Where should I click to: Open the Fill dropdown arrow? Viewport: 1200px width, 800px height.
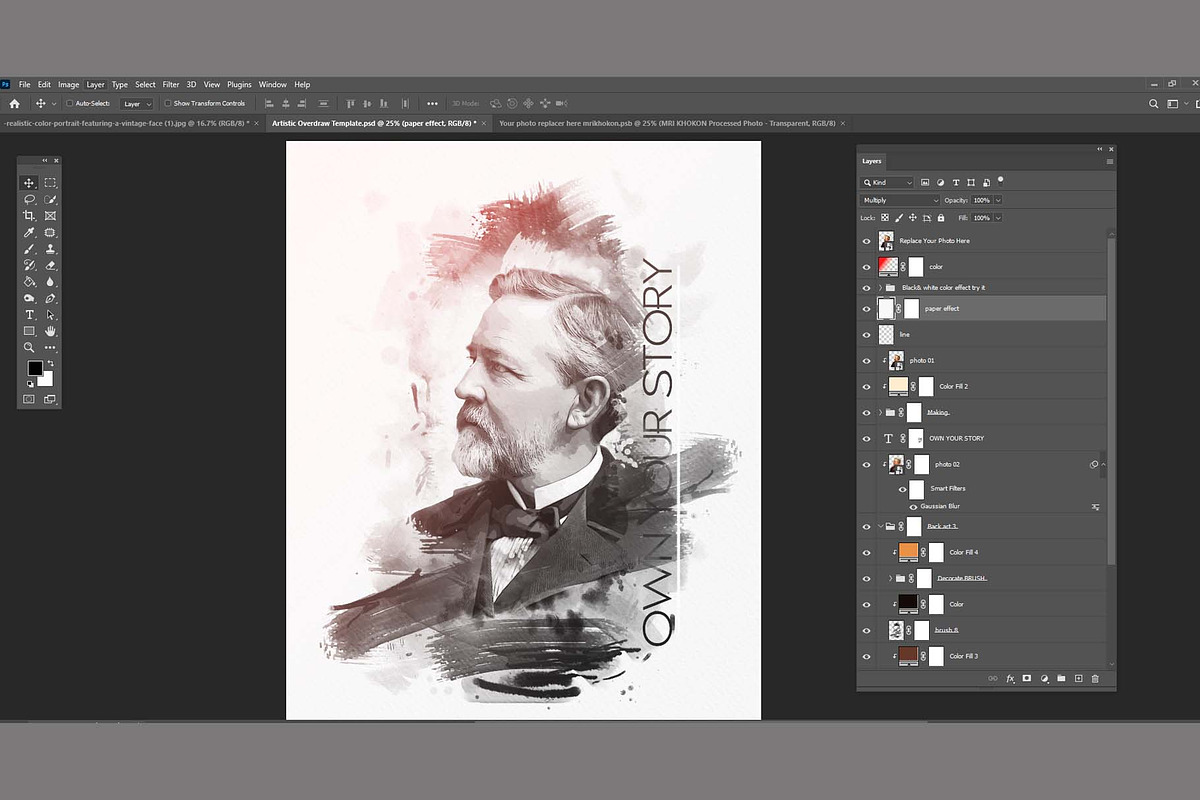tap(998, 217)
